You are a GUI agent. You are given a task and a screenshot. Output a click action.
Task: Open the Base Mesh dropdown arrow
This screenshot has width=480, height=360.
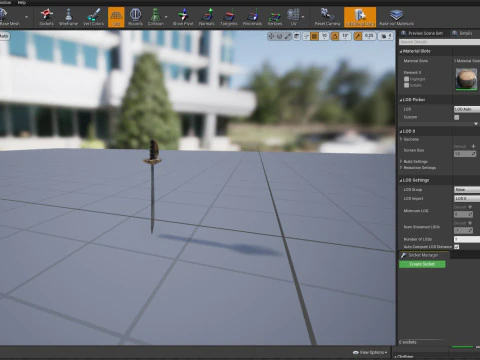(x=26, y=17)
